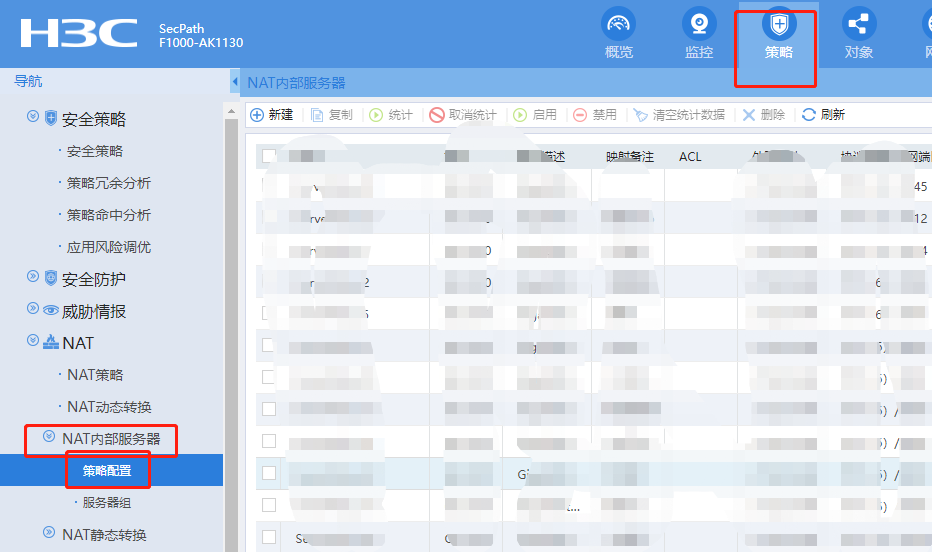Open the 监控 monitoring section icon
Image resolution: width=932 pixels, height=552 pixels.
698,24
